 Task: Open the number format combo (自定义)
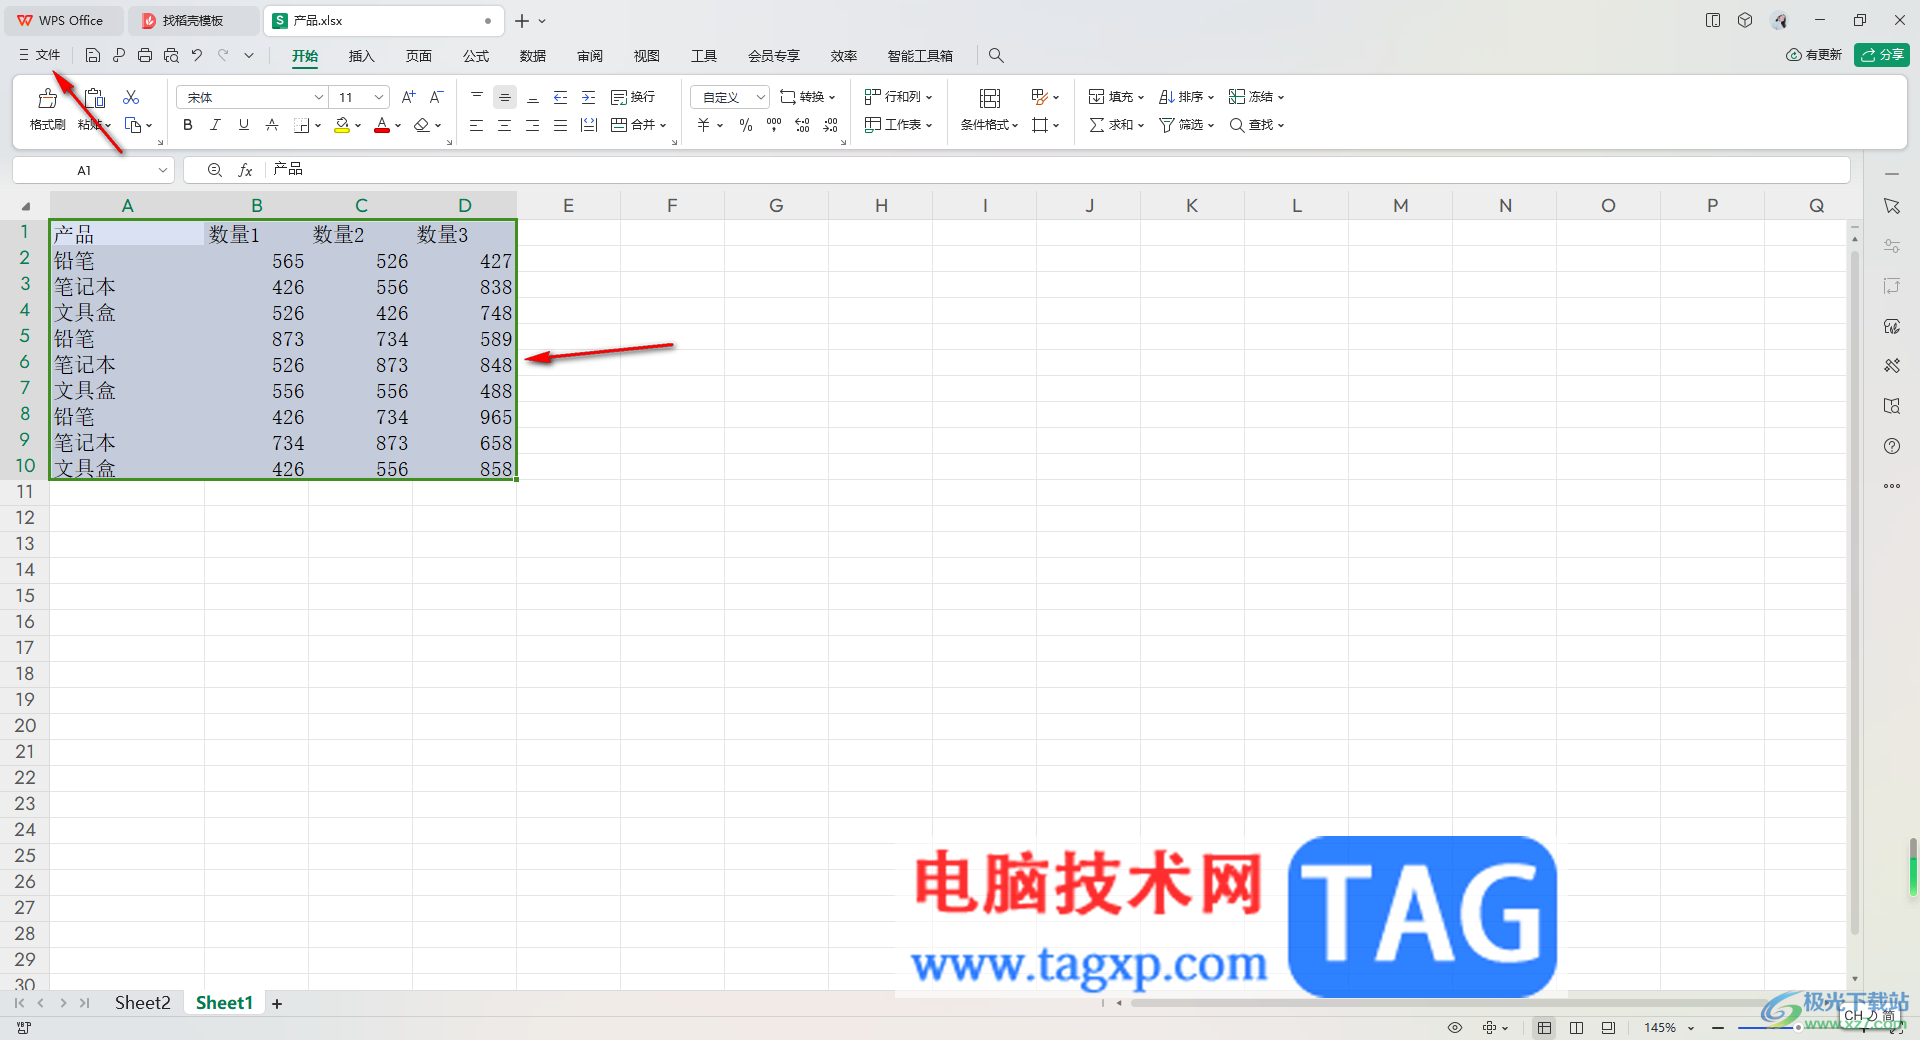click(730, 97)
